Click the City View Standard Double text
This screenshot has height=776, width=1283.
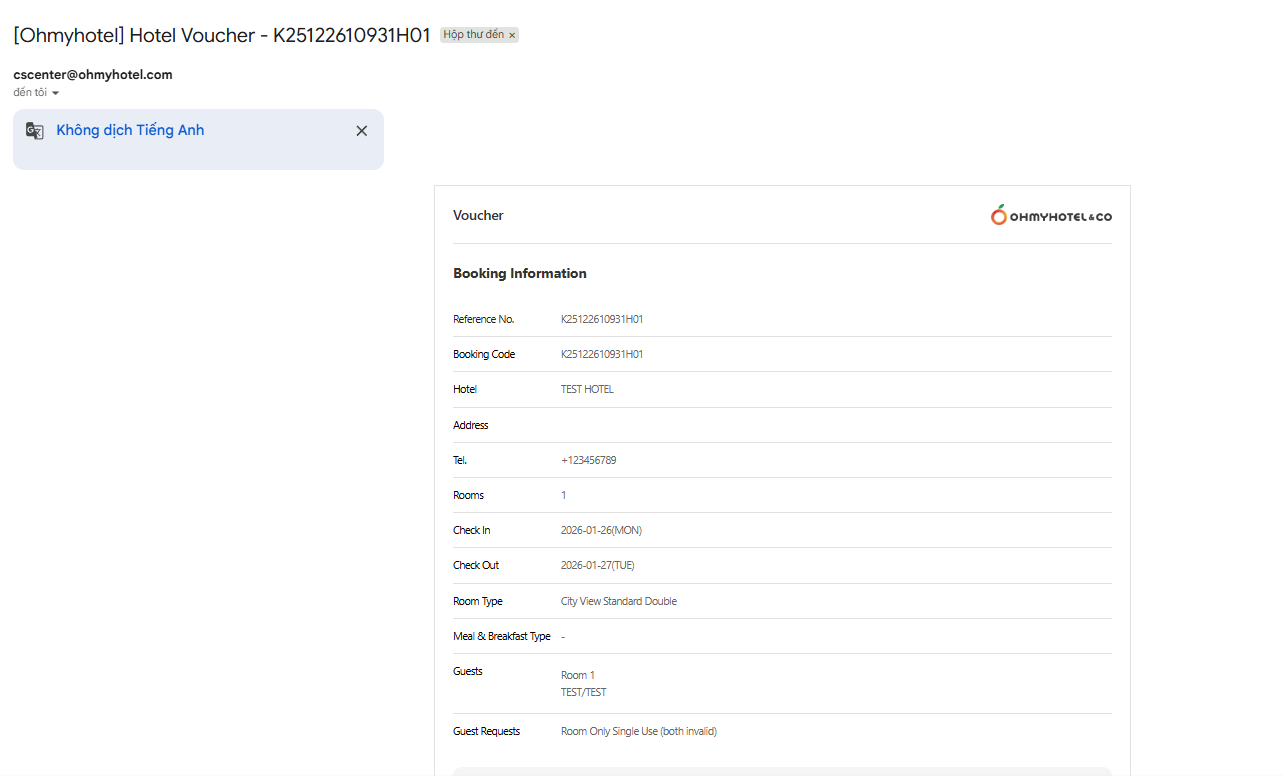coord(618,601)
